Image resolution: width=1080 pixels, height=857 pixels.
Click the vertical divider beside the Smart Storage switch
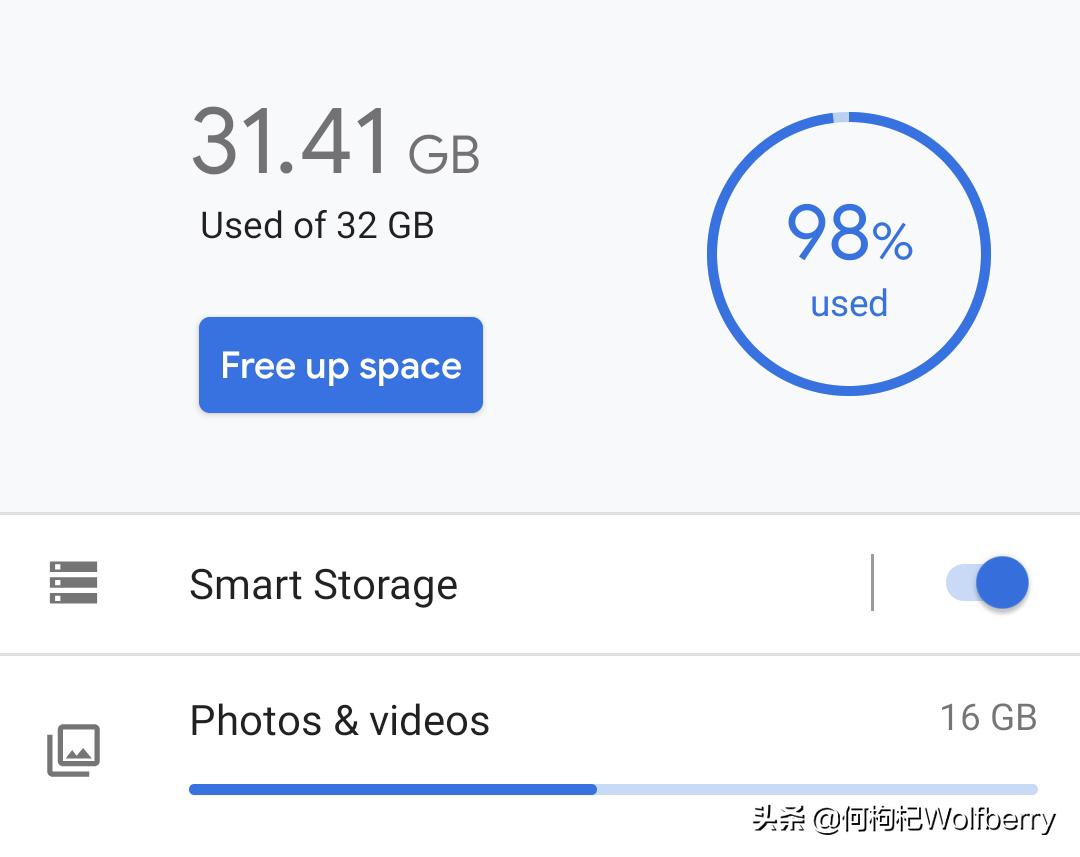point(872,582)
